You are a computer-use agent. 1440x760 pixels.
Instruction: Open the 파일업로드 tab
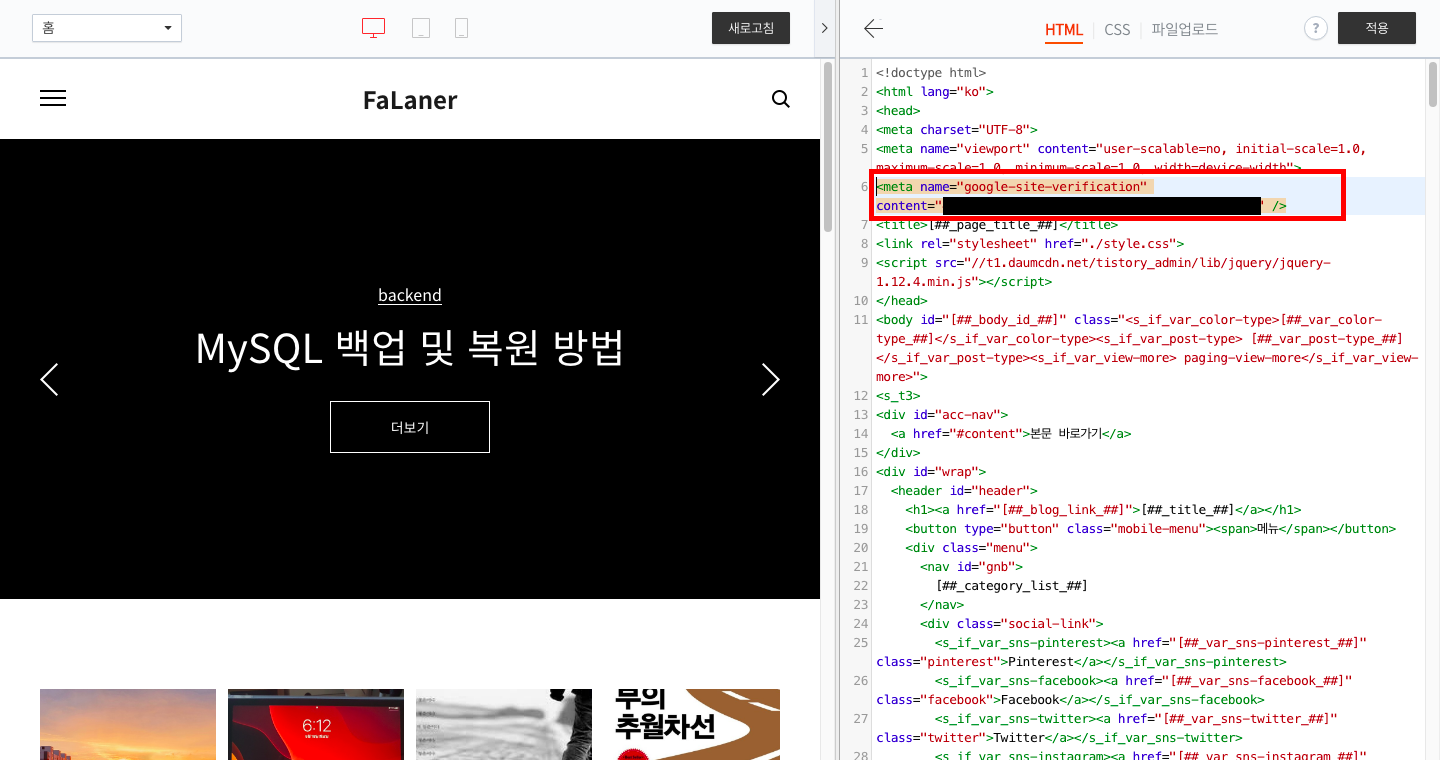(x=1183, y=30)
